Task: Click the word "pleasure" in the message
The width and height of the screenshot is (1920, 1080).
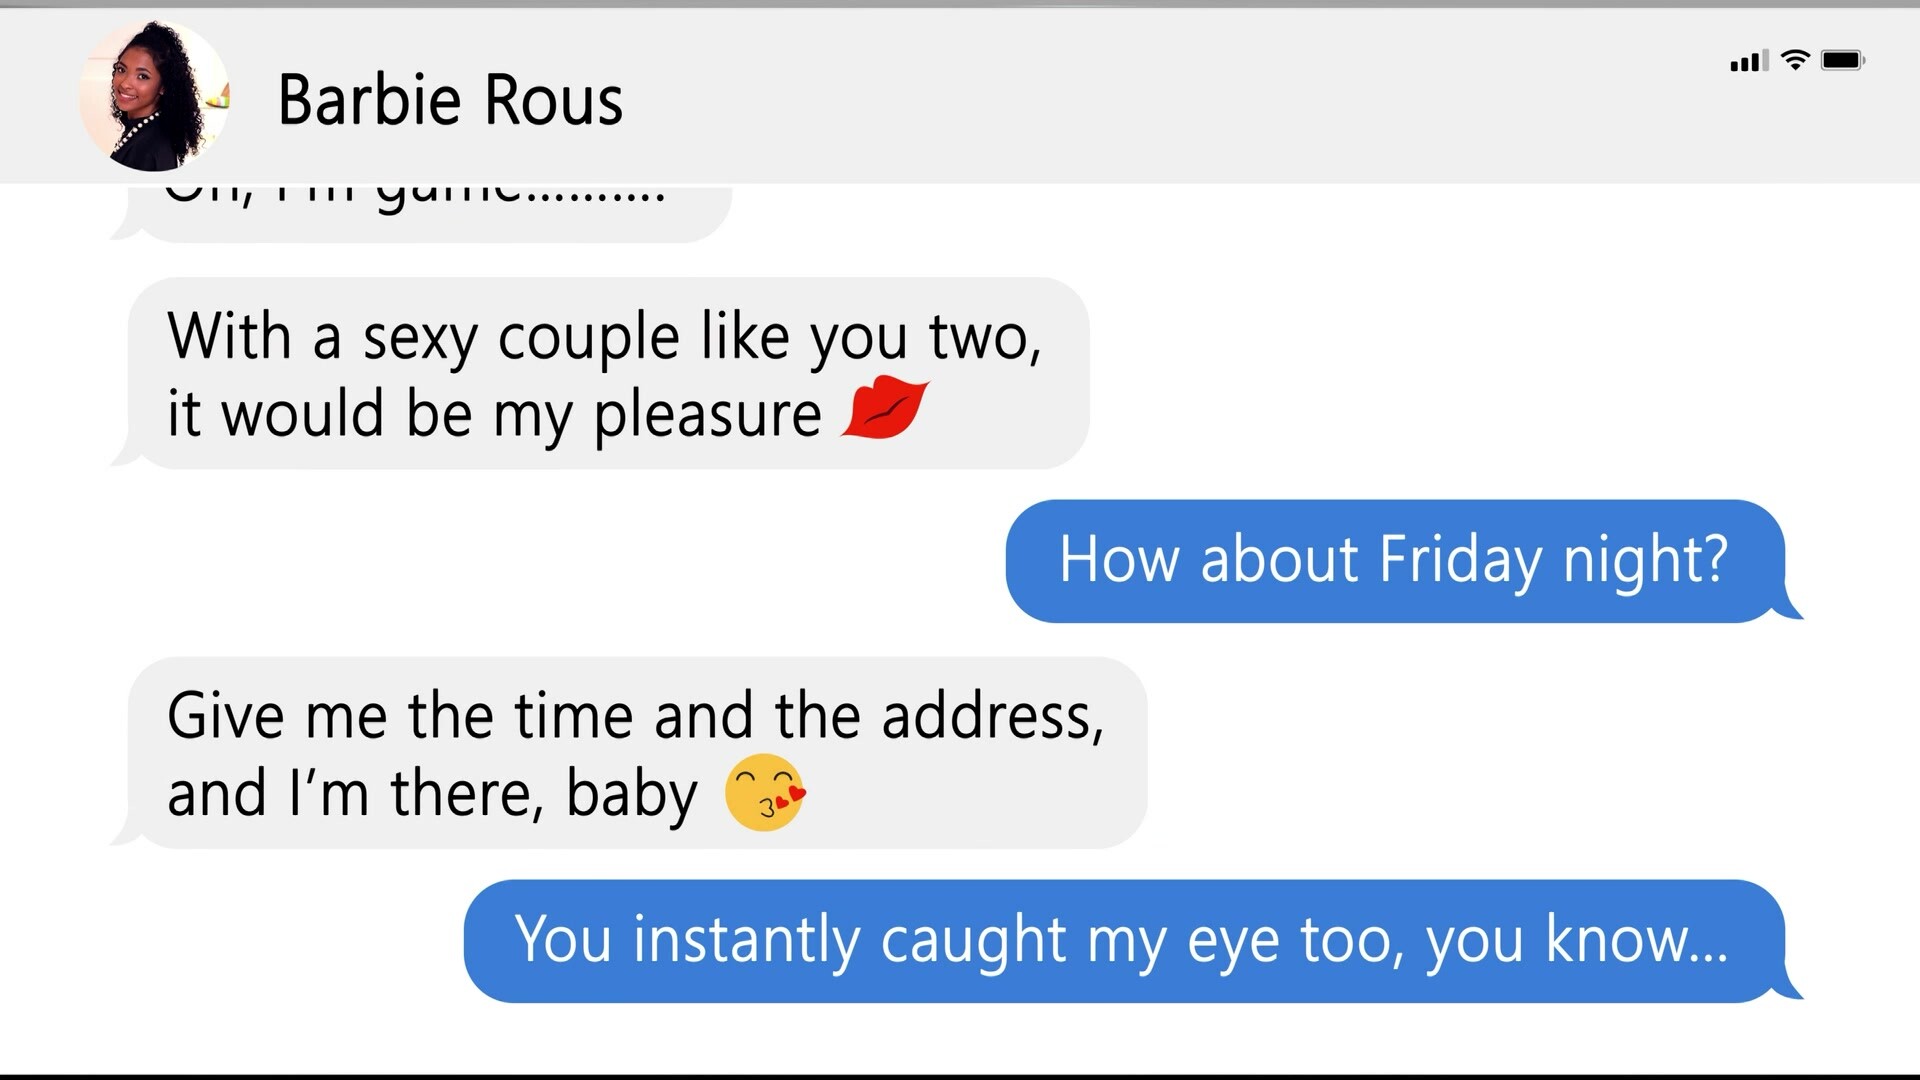Action: pos(707,414)
